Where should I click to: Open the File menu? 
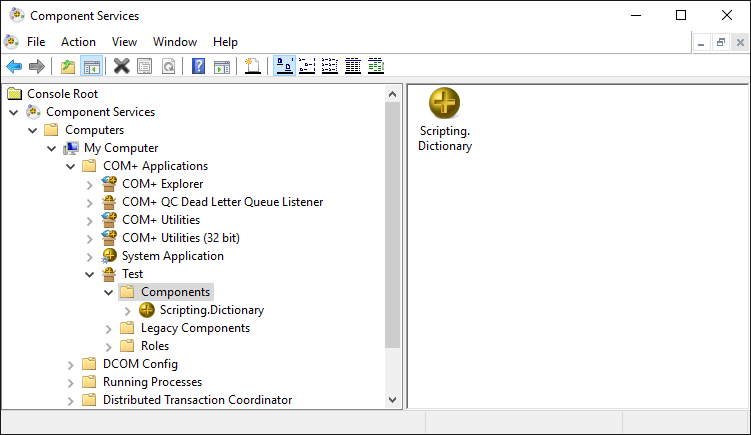pyautogui.click(x=36, y=42)
